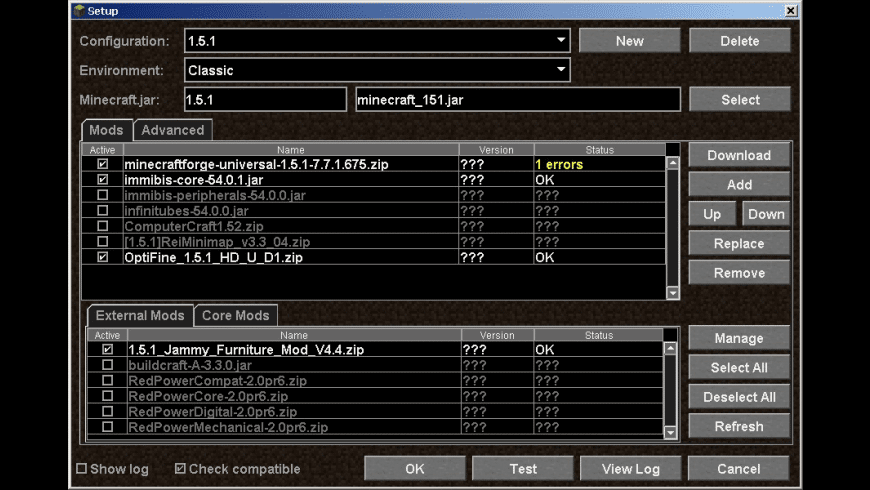Click the Refresh button
The height and width of the screenshot is (490, 870).
pos(739,427)
